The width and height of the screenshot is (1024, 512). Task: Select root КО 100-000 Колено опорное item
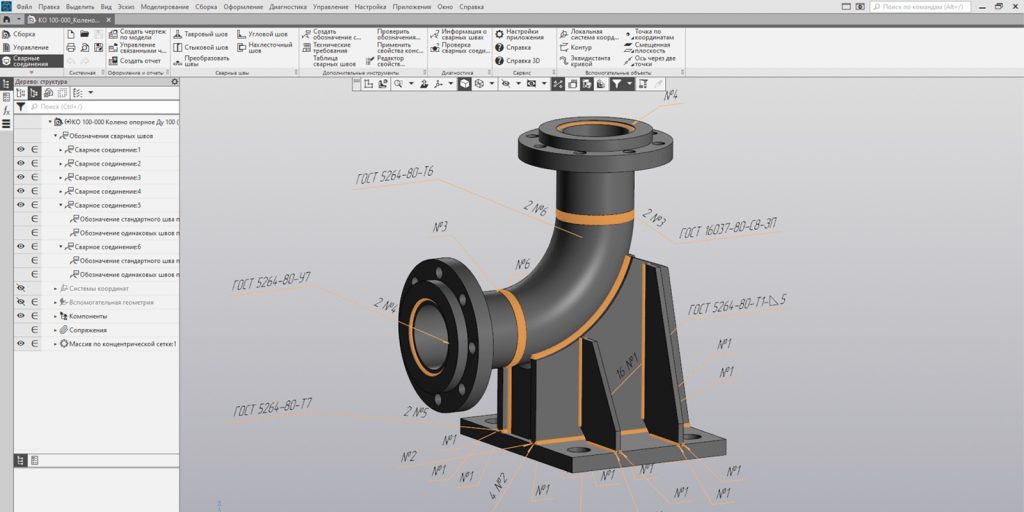[116, 122]
